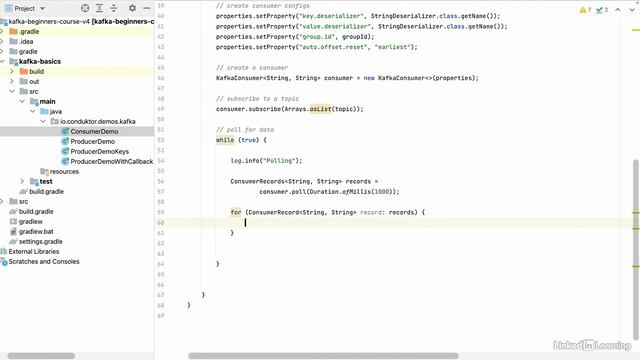
Task: Click the for keyword on line 59
Action: tap(236, 212)
